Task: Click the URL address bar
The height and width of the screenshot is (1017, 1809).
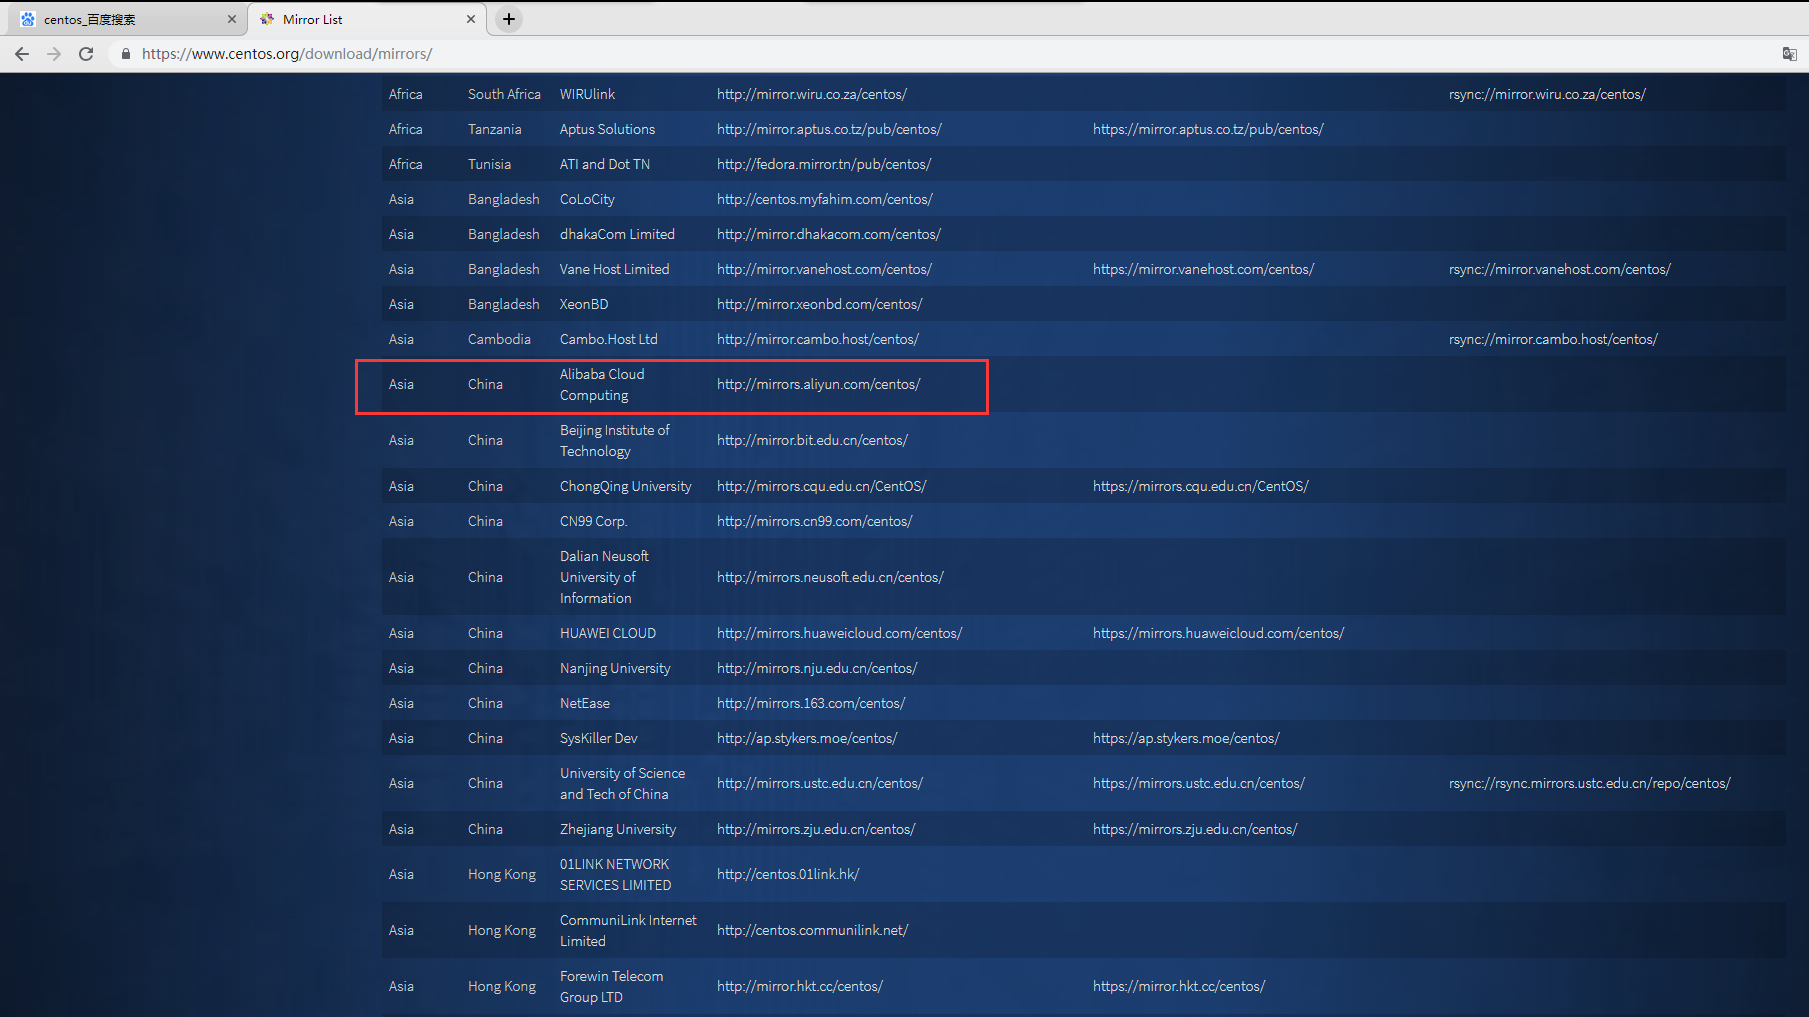Action: 940,54
